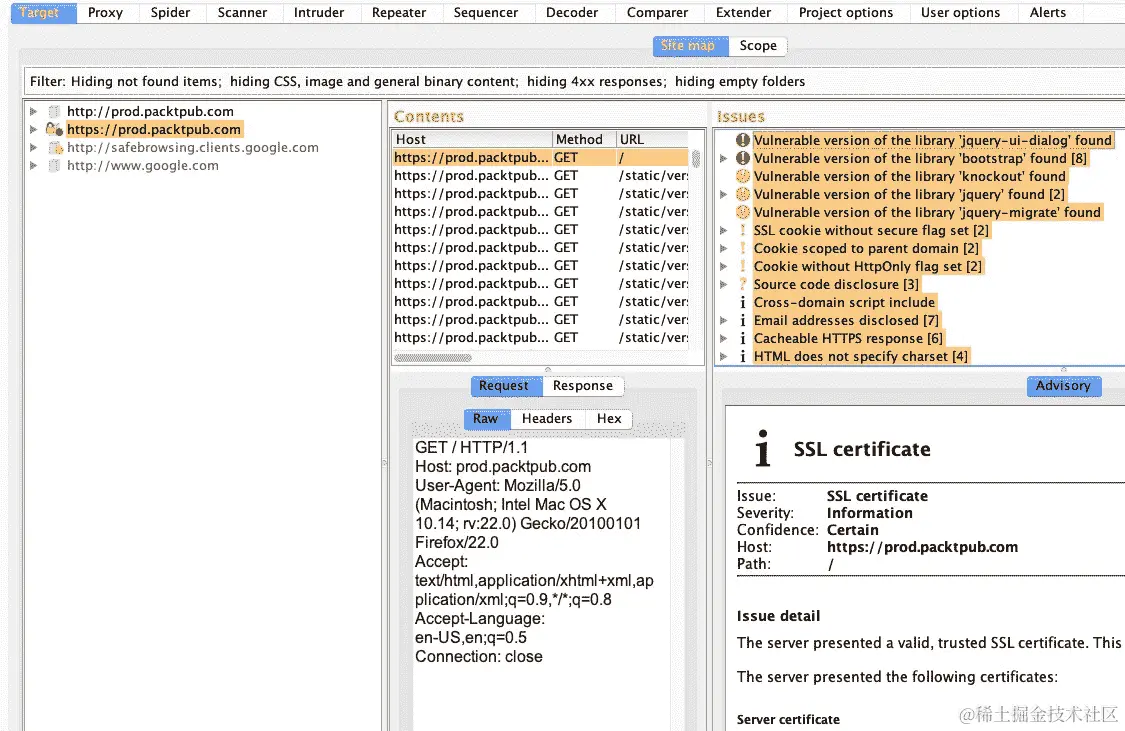Expand the https://prod.packtpub.com tree node
Viewport: 1125px width, 731px height.
point(33,129)
